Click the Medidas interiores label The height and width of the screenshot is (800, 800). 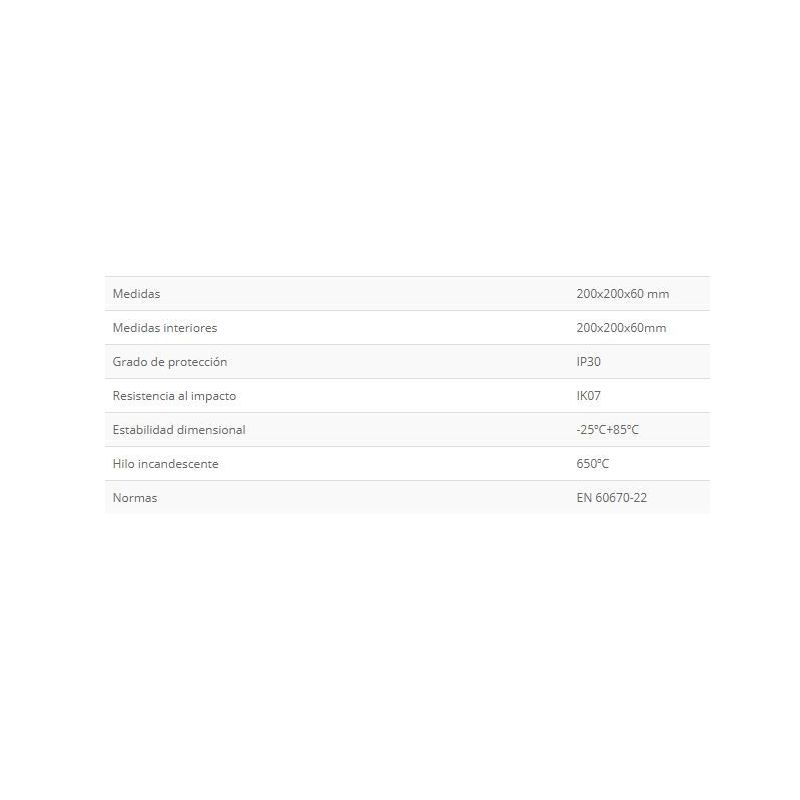pos(165,328)
